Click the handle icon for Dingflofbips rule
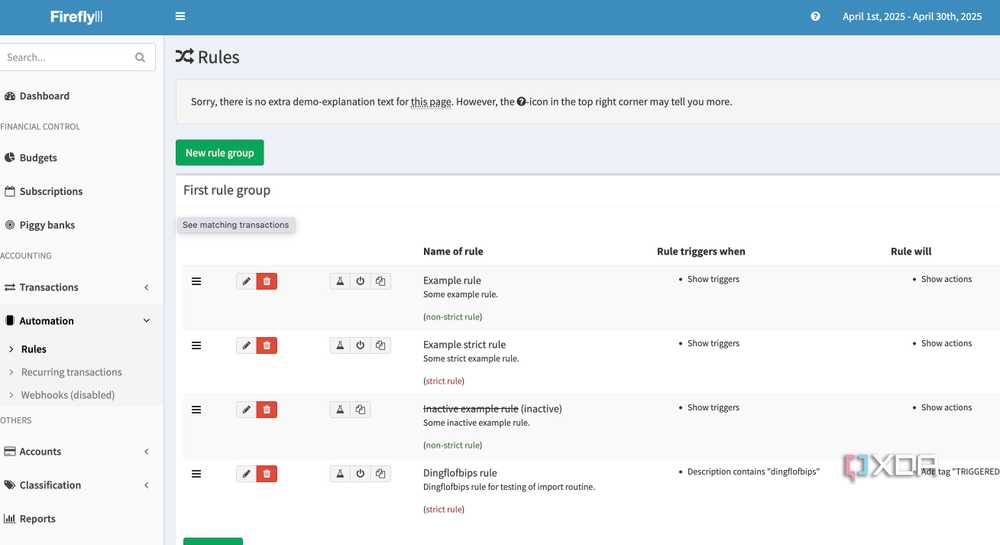This screenshot has height=545, width=1000. (196, 474)
